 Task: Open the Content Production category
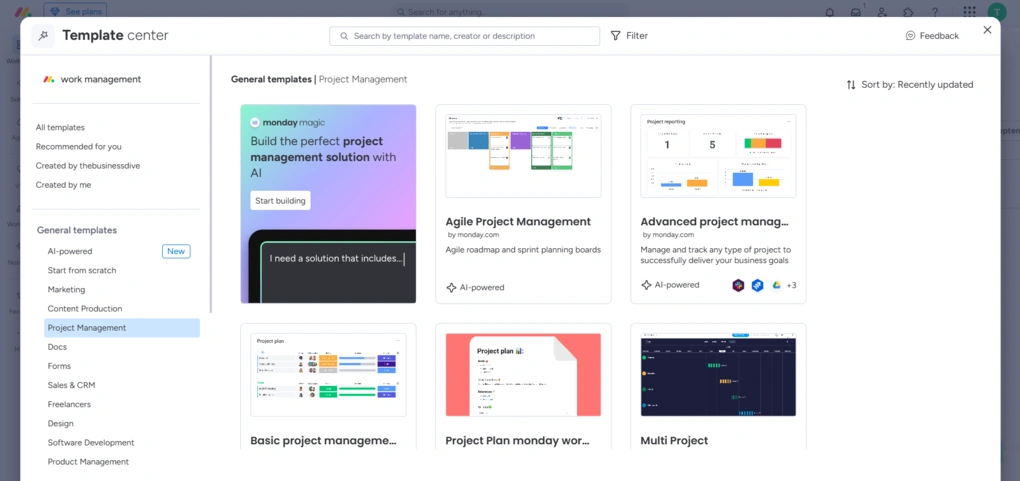(x=85, y=309)
